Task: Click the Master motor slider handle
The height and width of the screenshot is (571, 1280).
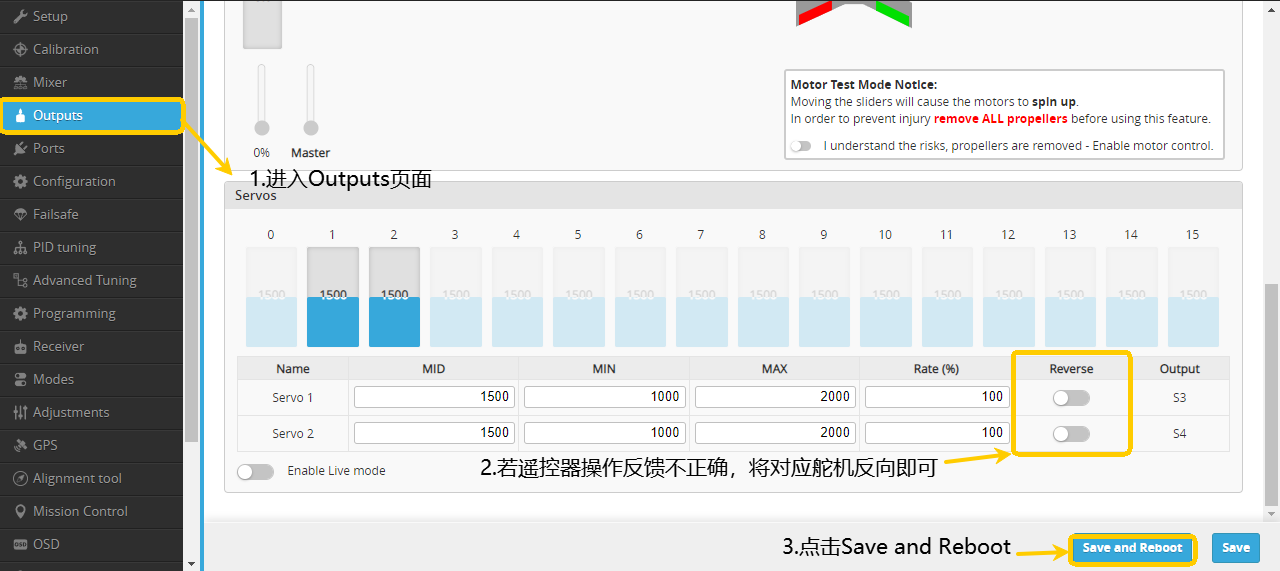Action: 311,128
